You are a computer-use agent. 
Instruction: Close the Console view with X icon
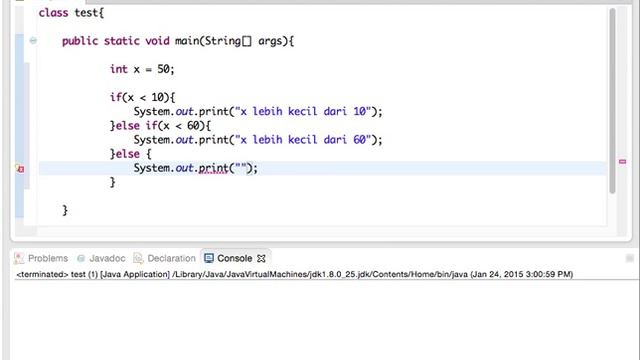point(261,258)
